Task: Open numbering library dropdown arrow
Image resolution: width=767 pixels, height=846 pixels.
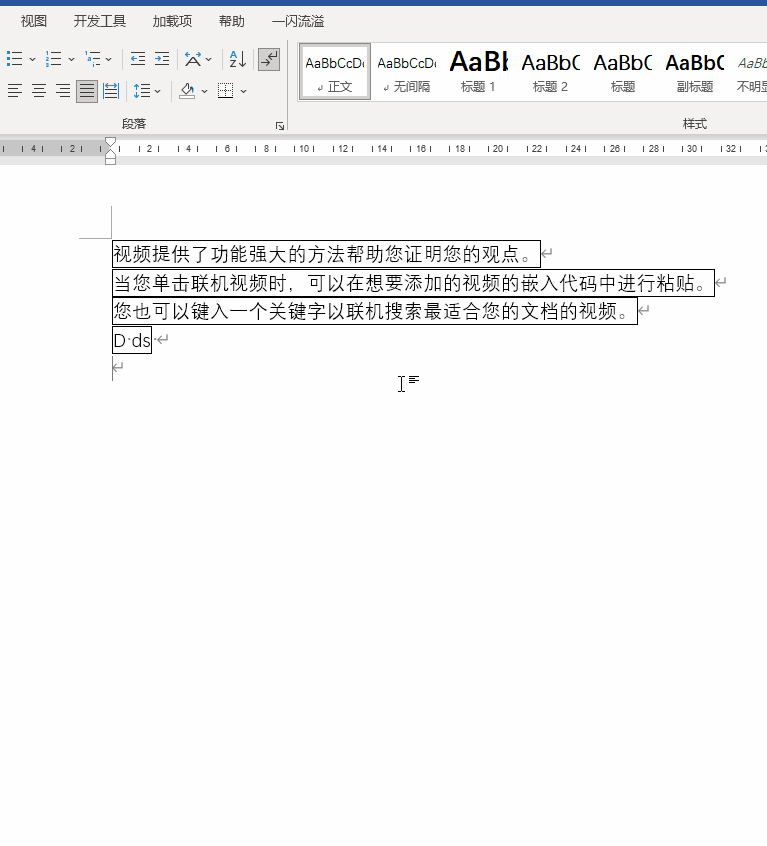Action: [71, 59]
